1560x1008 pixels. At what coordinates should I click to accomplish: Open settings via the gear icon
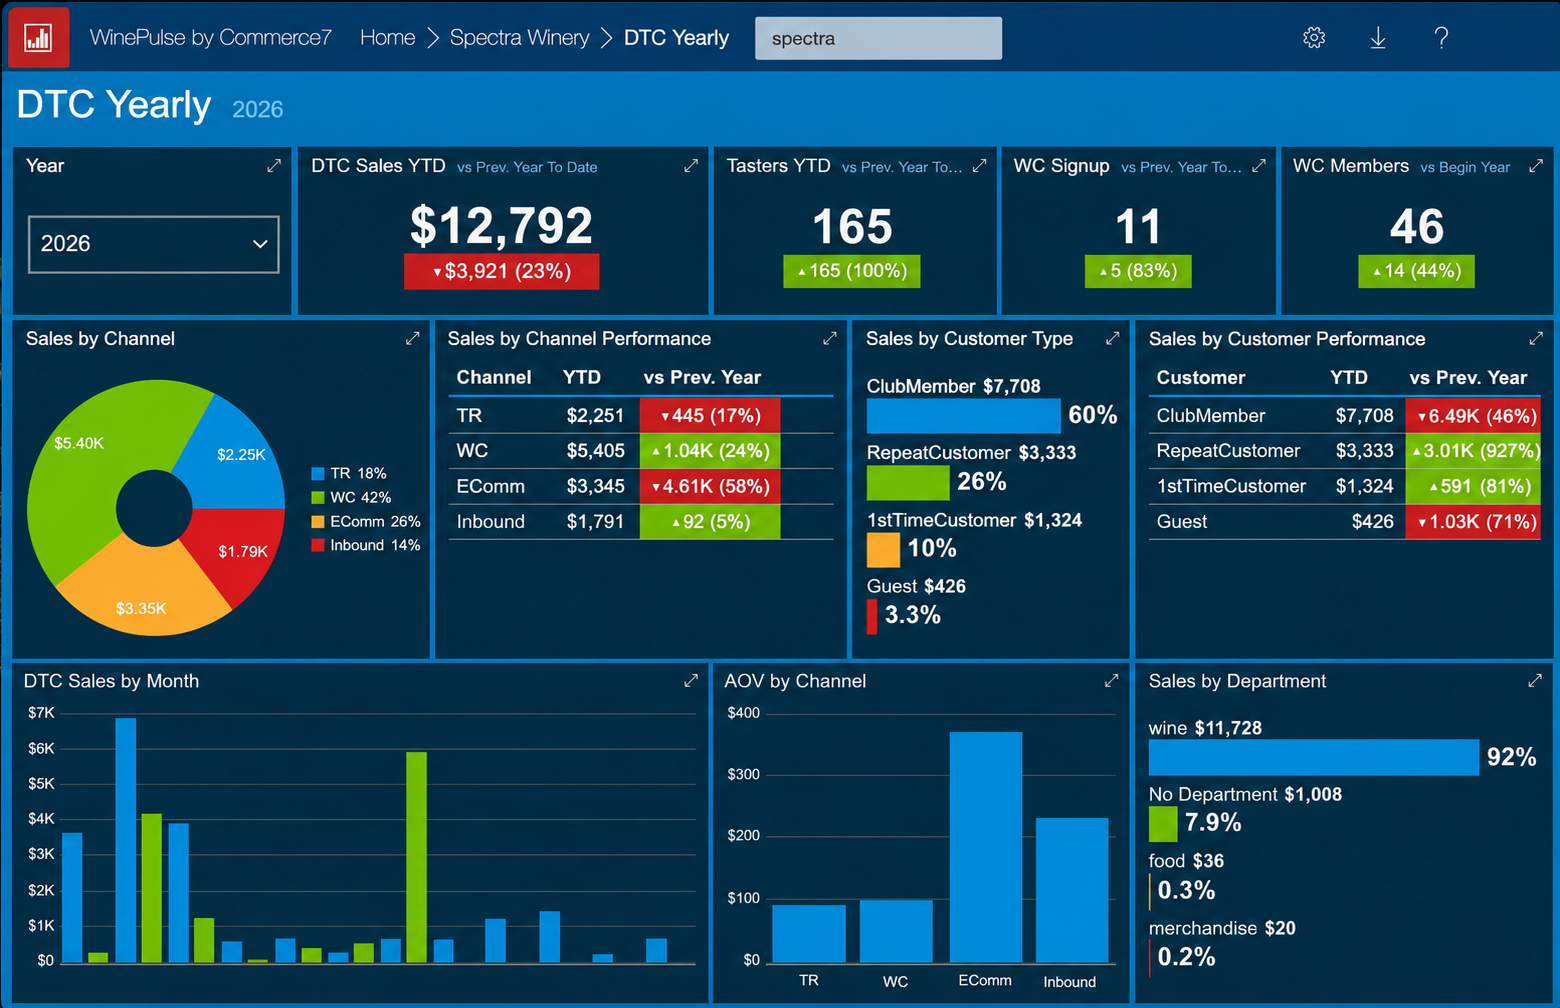coord(1314,38)
